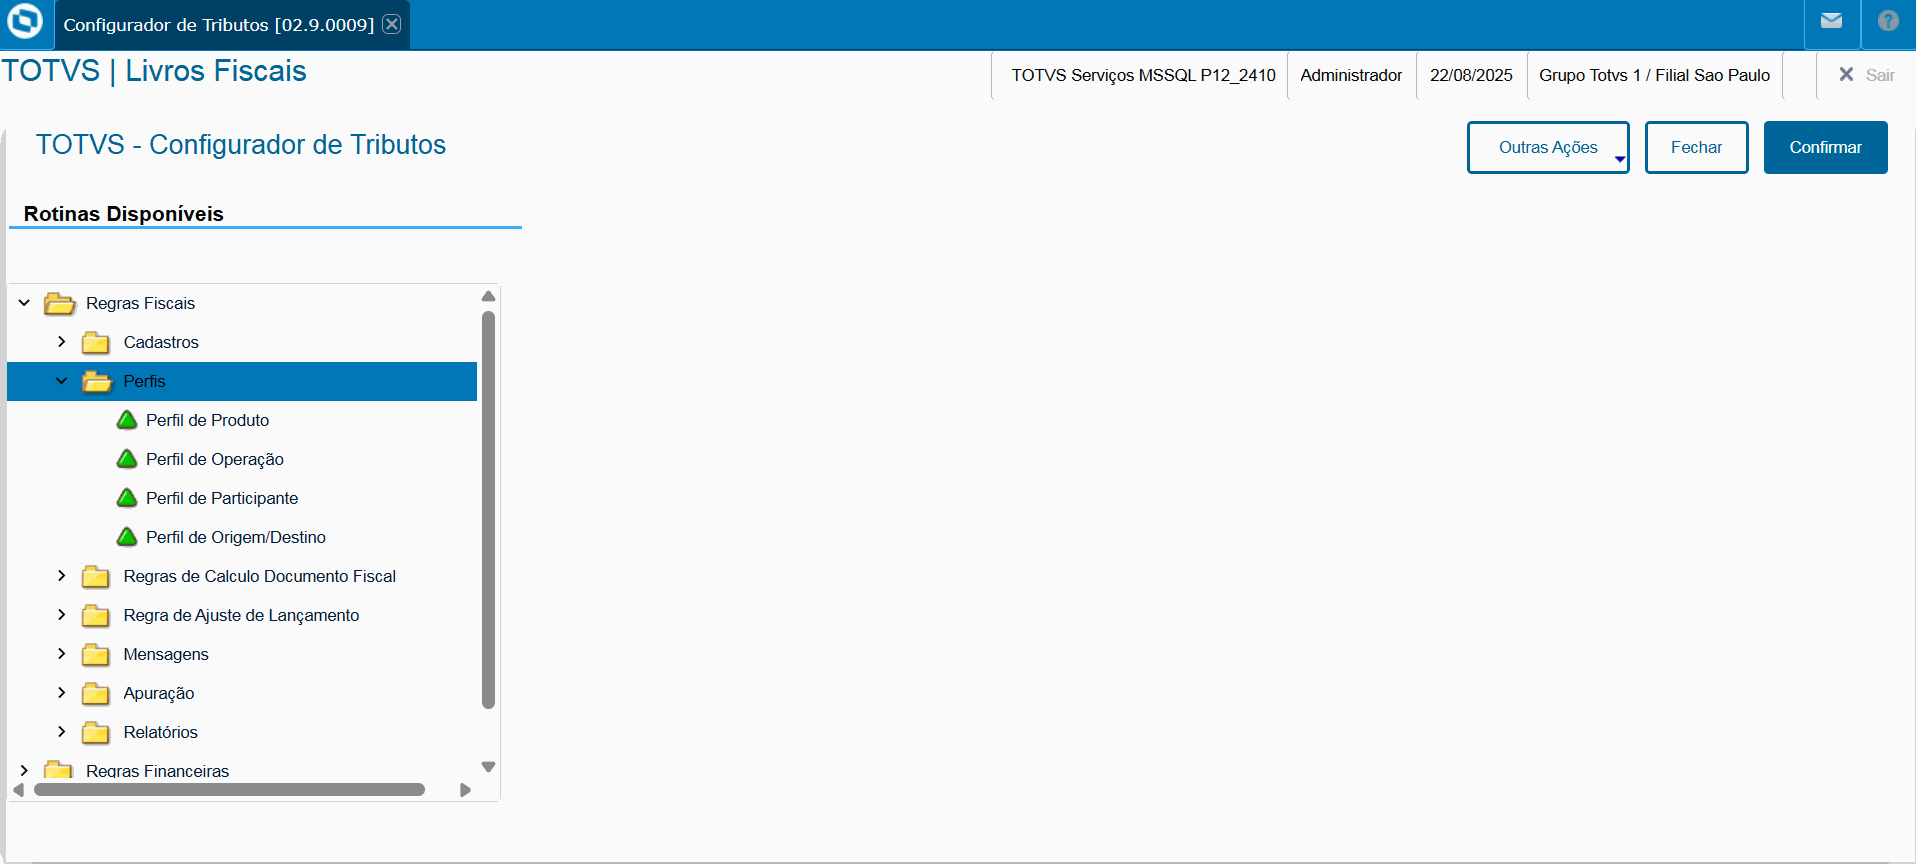Screen dimensions: 1916x864
Task: Click the Administrador user label
Action: tap(1351, 75)
